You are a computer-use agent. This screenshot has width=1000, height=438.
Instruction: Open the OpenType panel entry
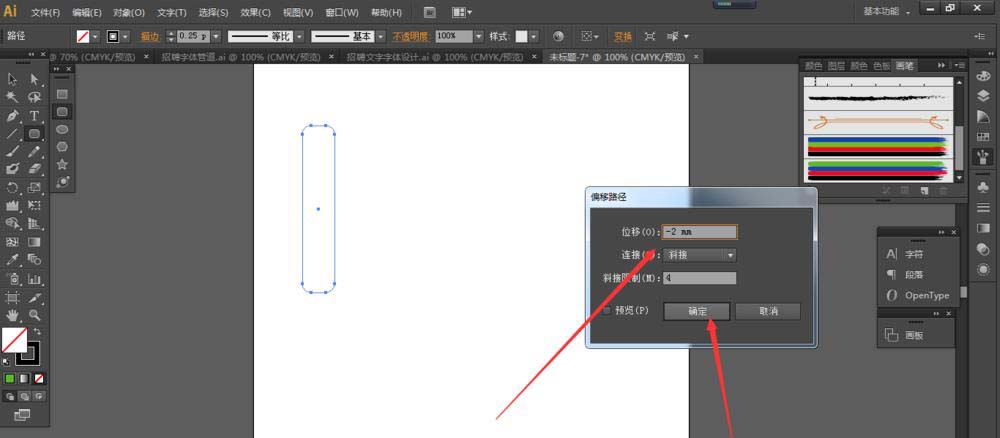click(x=918, y=295)
